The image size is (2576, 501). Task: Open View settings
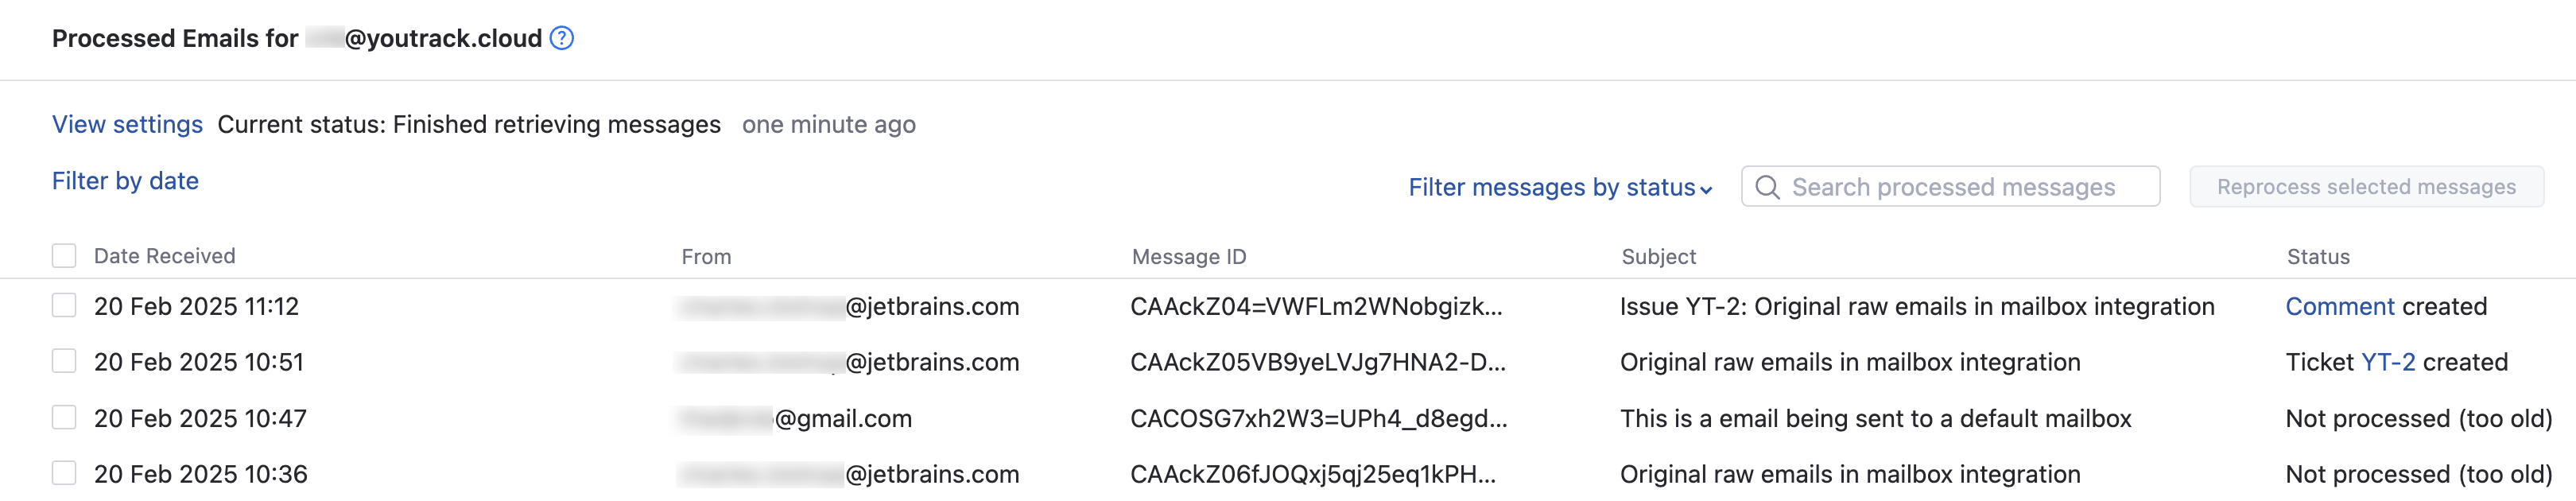[x=128, y=124]
